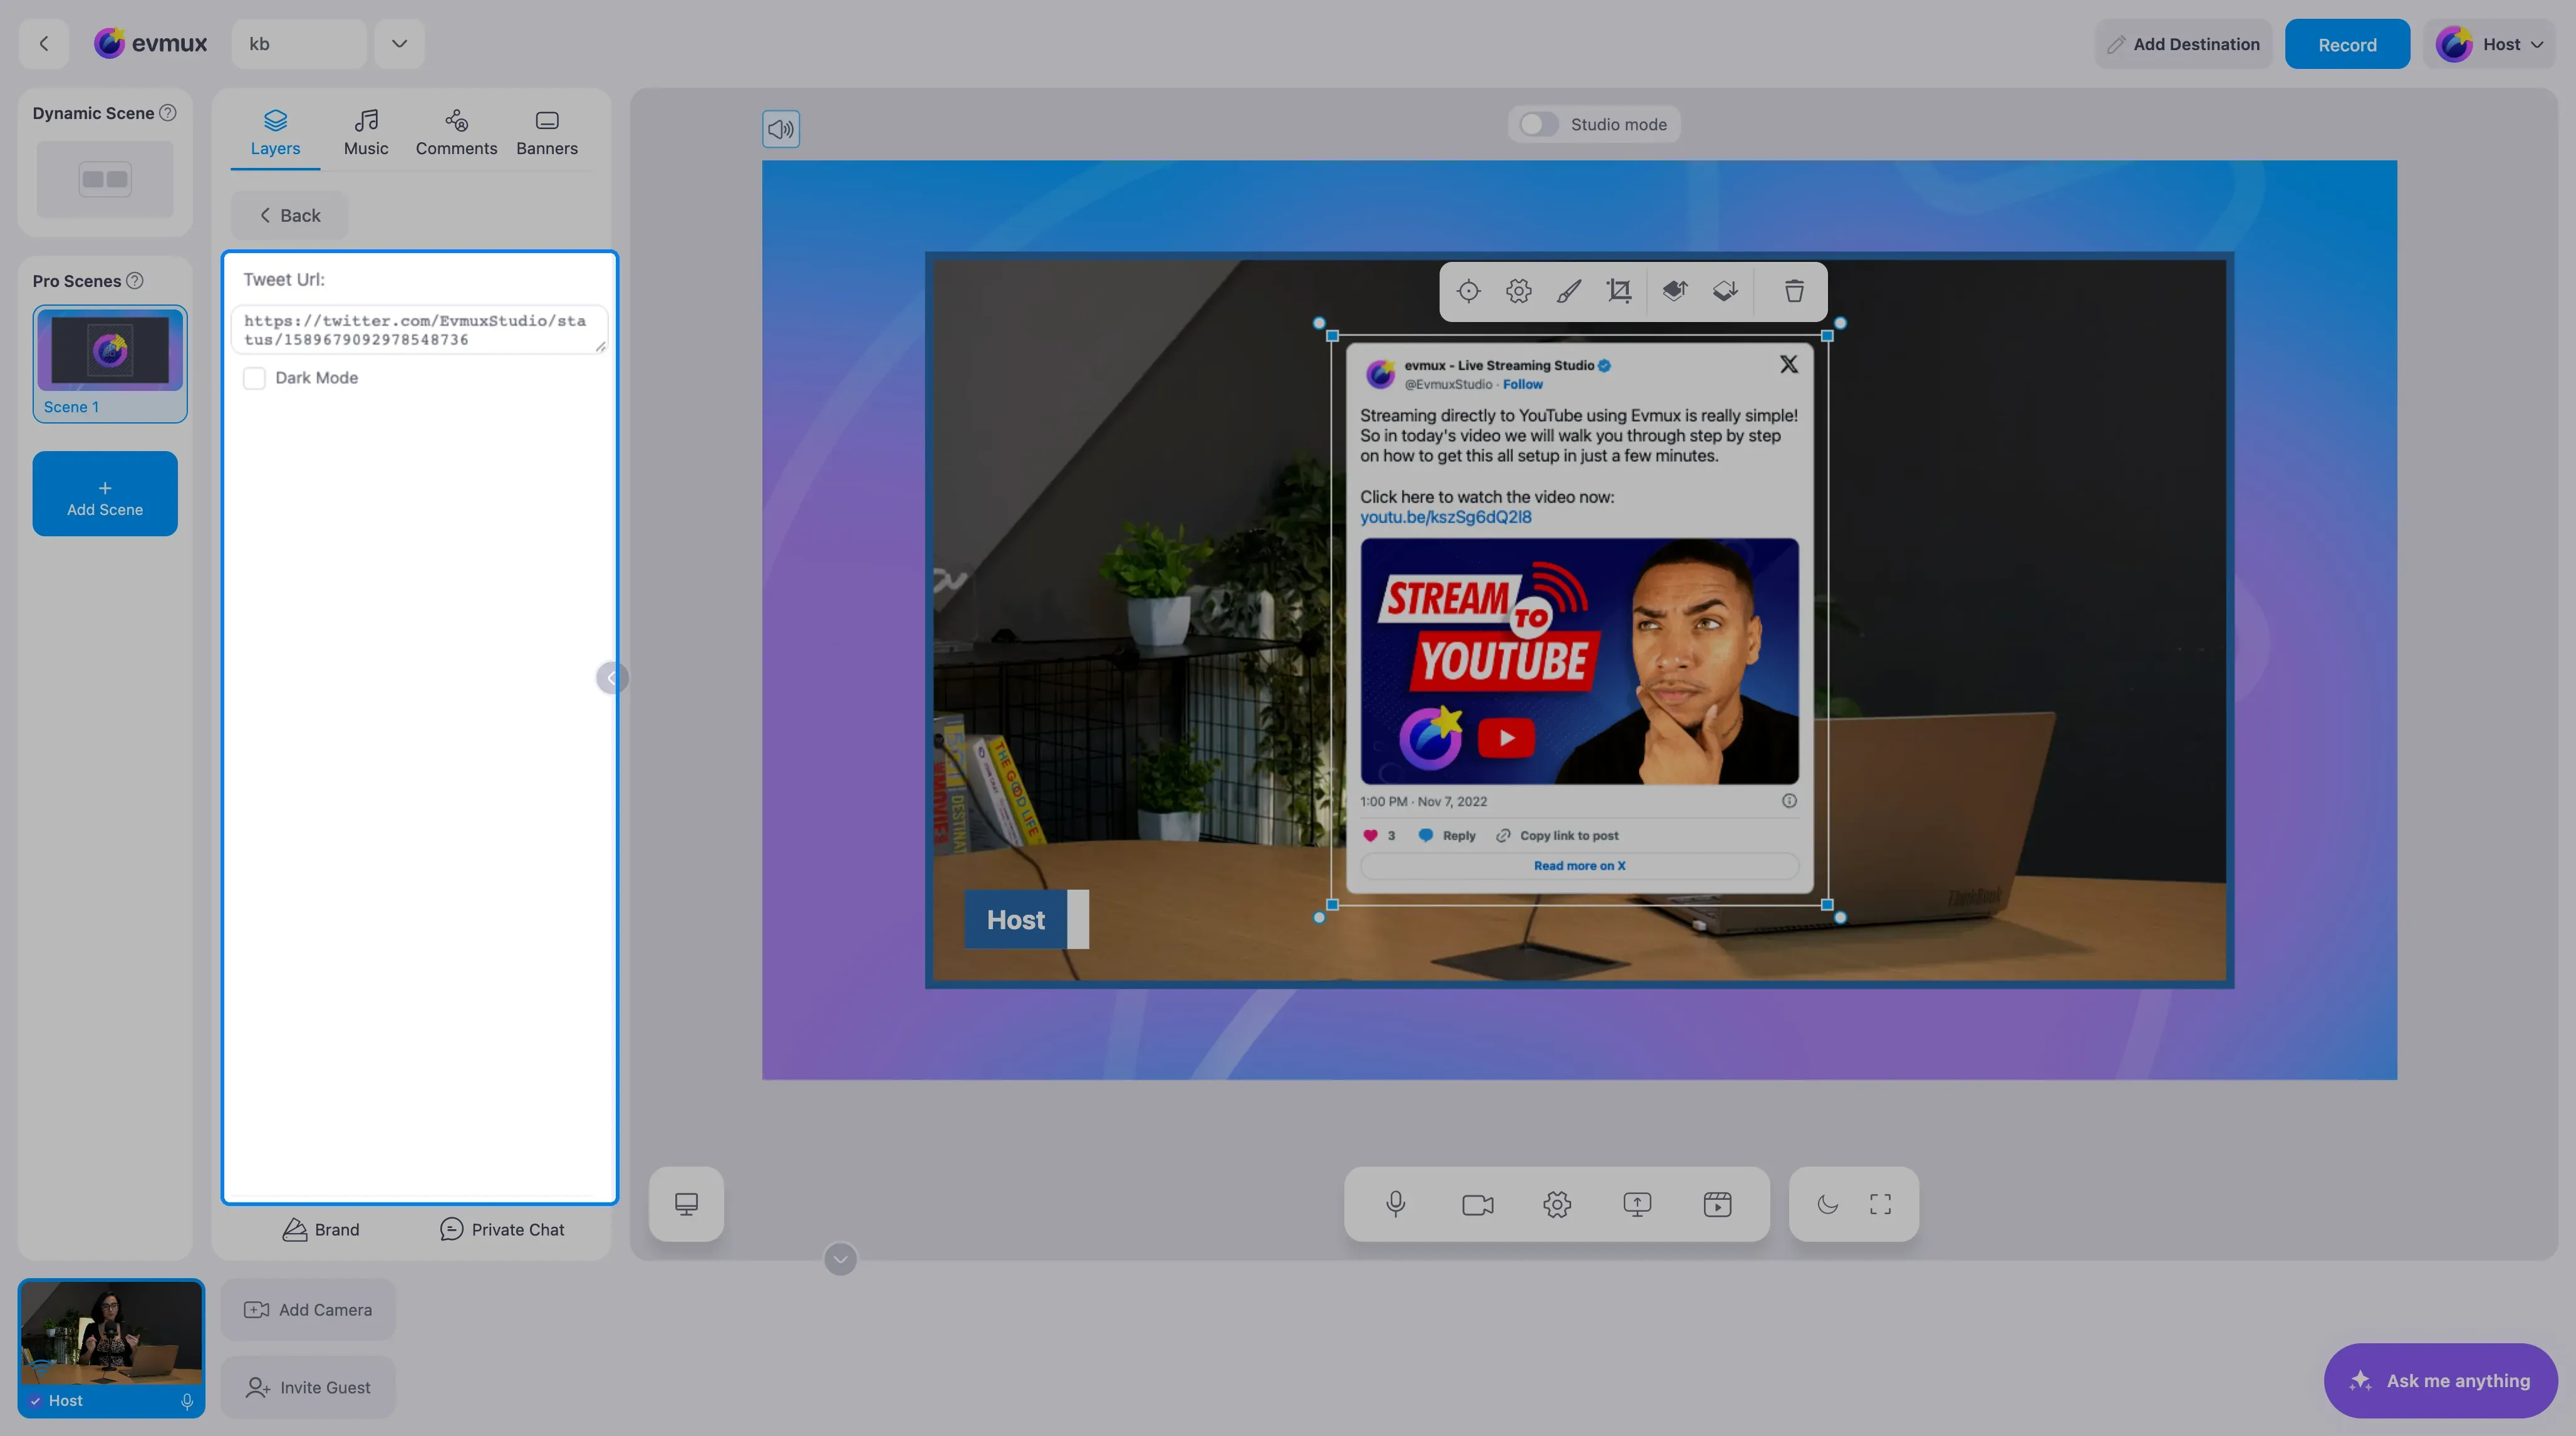The width and height of the screenshot is (2576, 1436).
Task: Open layer settings gear in floating toolbar
Action: click(x=1518, y=291)
